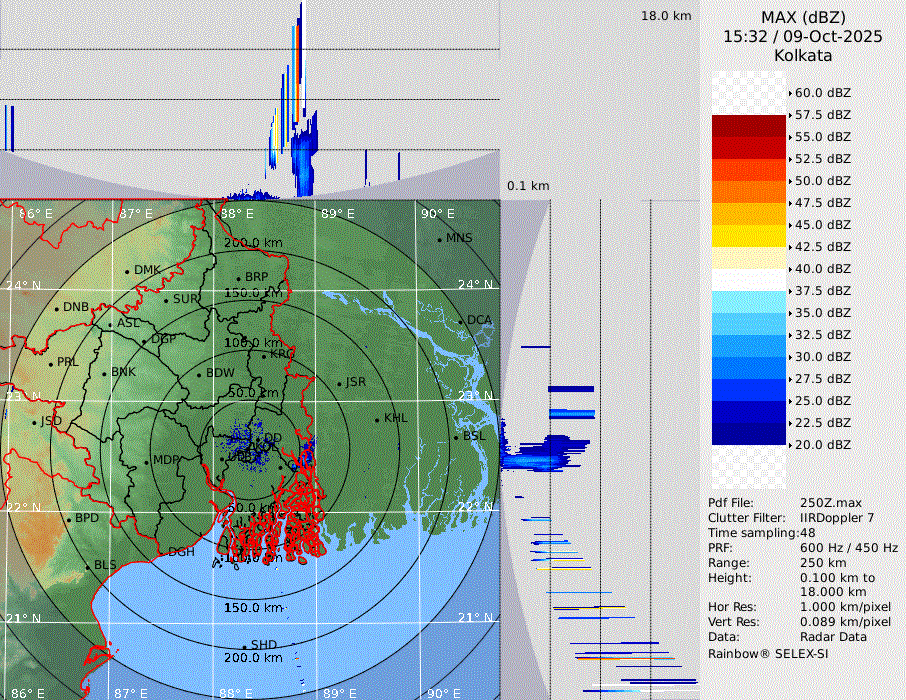Click the Kolkata radar site name
Viewport: 906px width, 700px height.
tap(802, 55)
